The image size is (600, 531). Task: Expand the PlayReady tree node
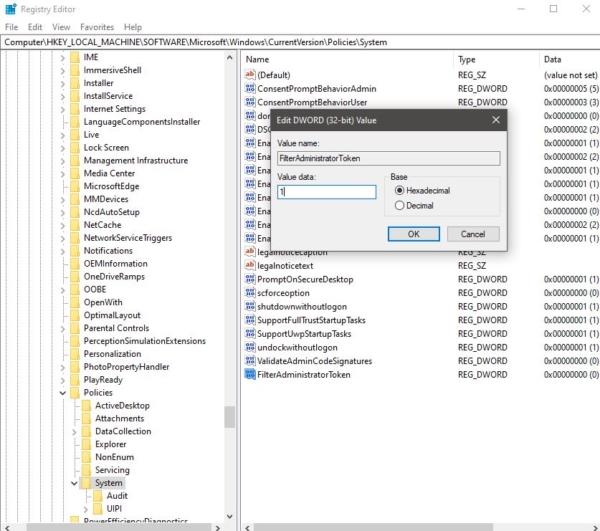pyautogui.click(x=63, y=380)
